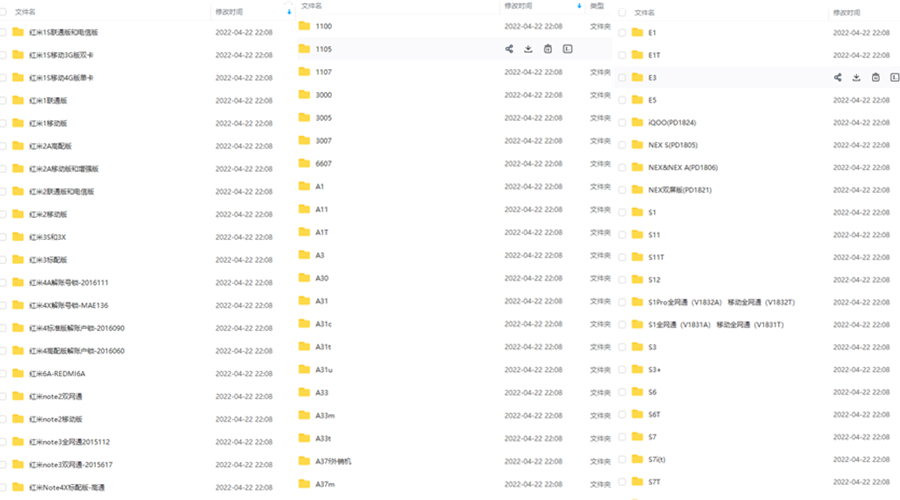Click the folder icon beside S7T

click(637, 482)
